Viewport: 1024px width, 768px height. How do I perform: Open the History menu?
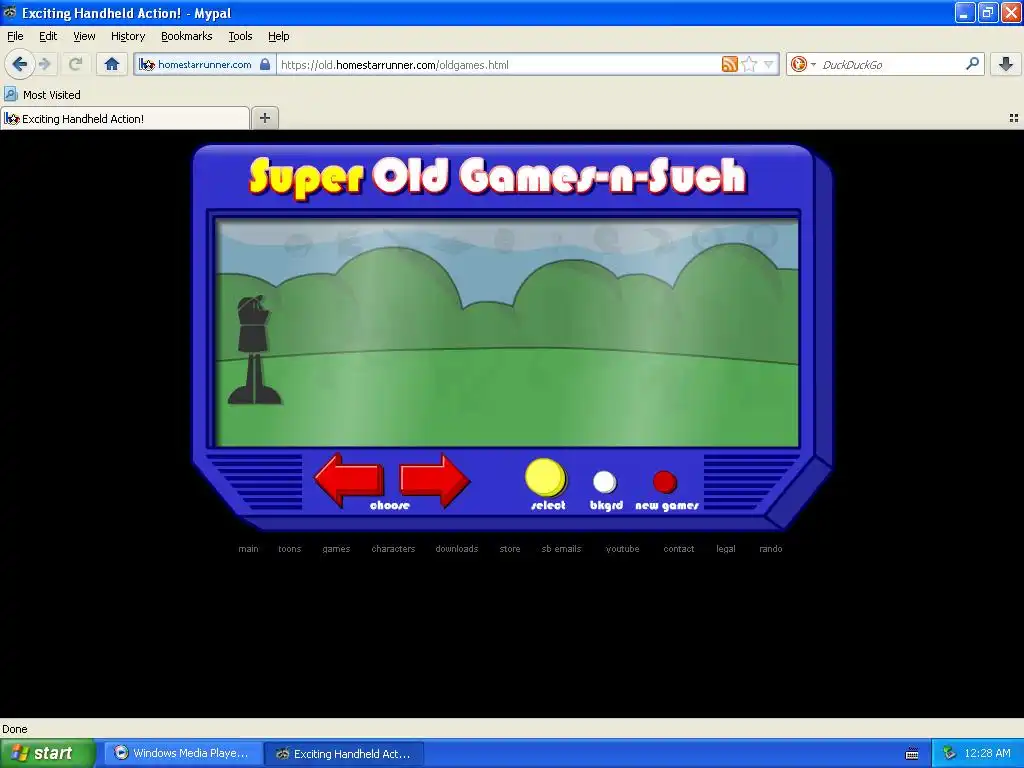[x=127, y=36]
